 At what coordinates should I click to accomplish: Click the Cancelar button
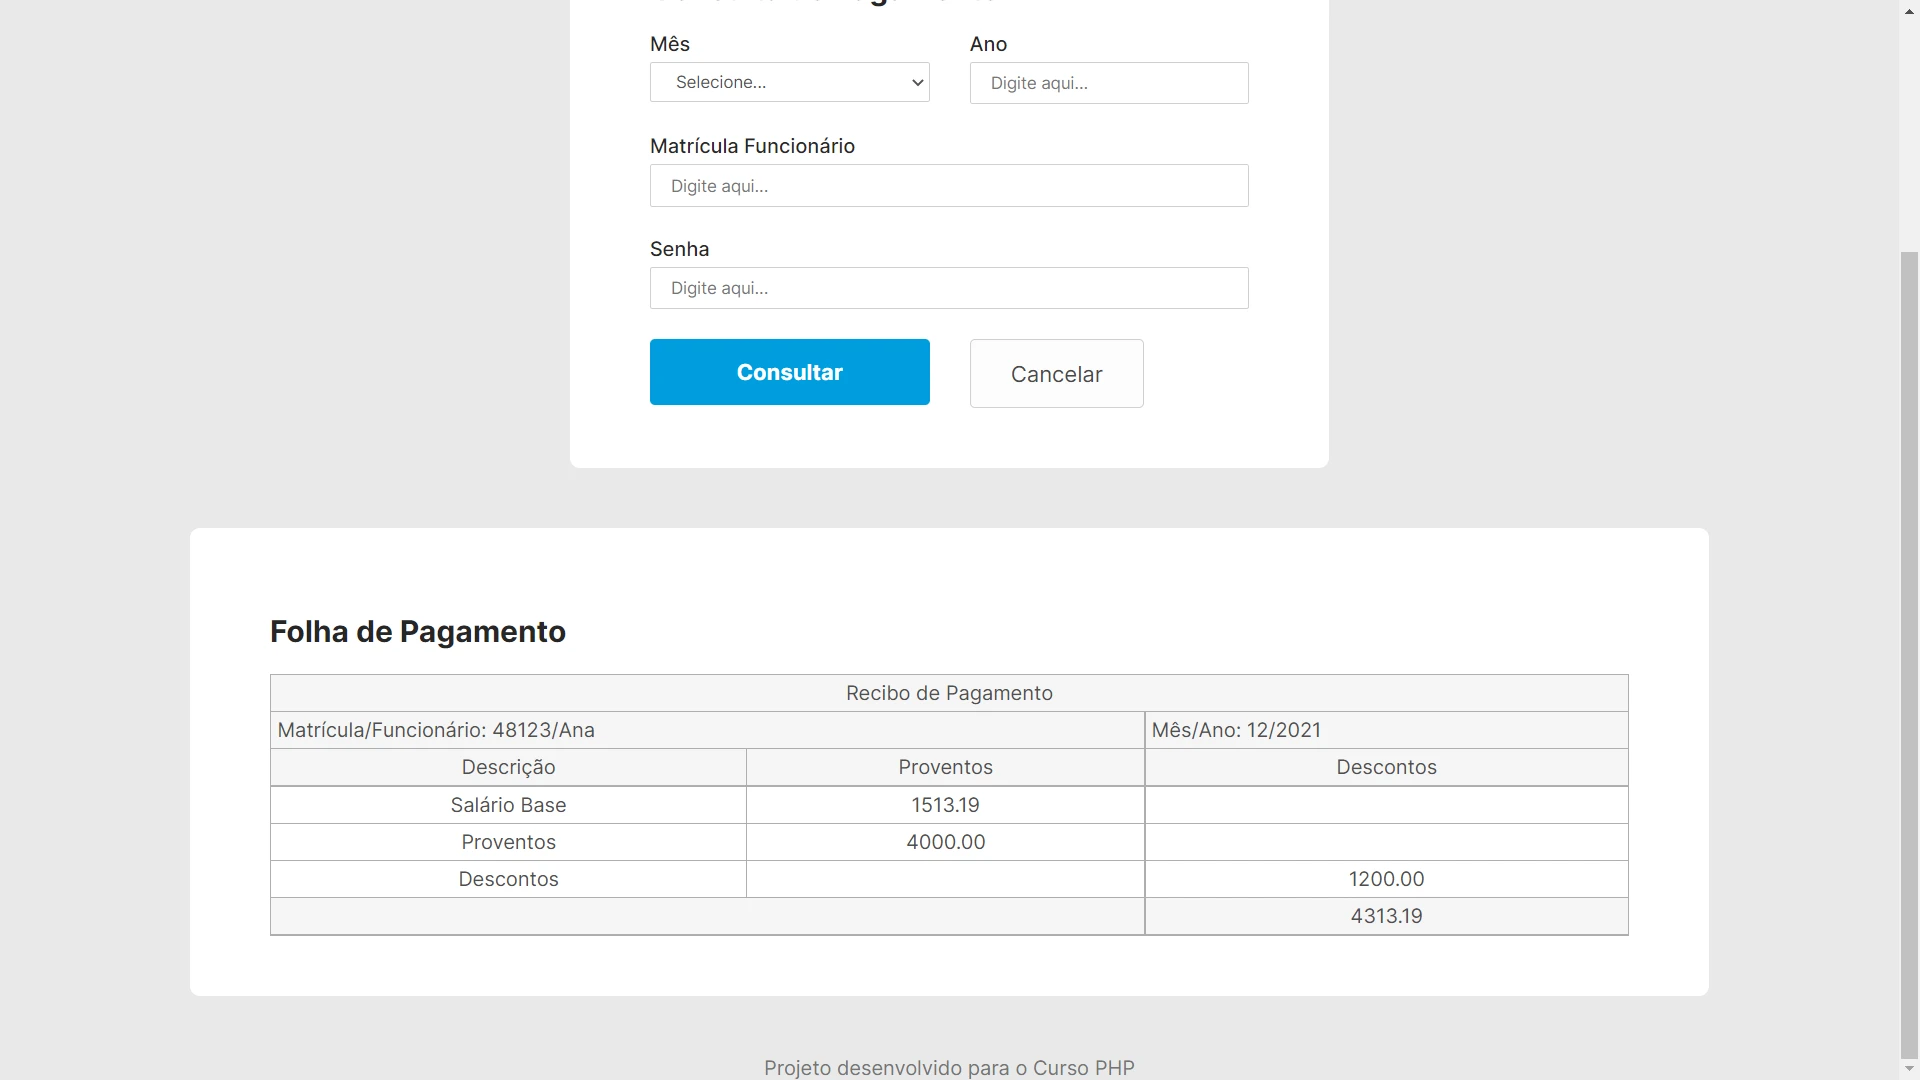1056,373
